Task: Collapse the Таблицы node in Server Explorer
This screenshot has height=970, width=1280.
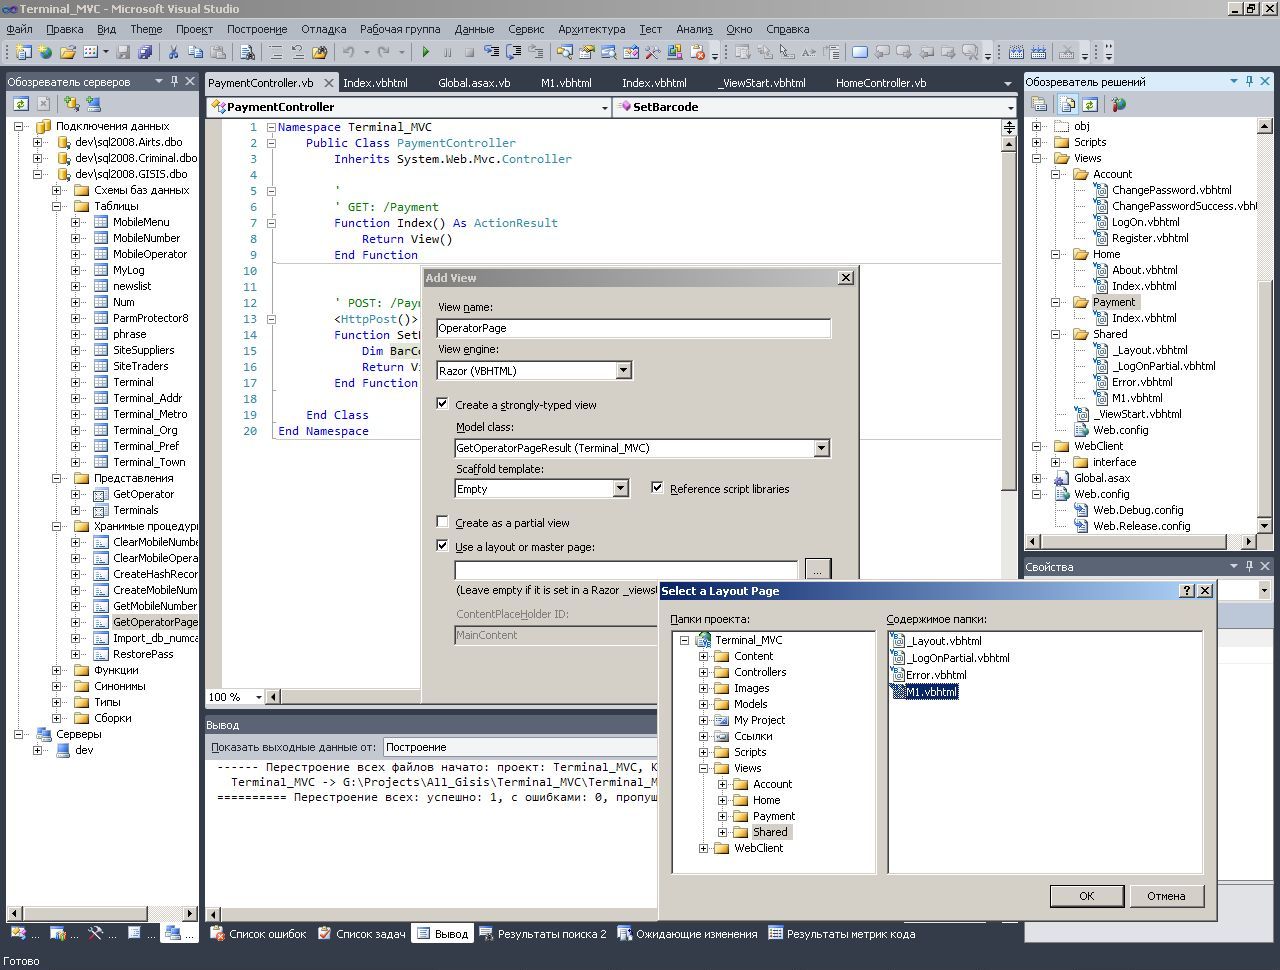Action: coord(57,206)
